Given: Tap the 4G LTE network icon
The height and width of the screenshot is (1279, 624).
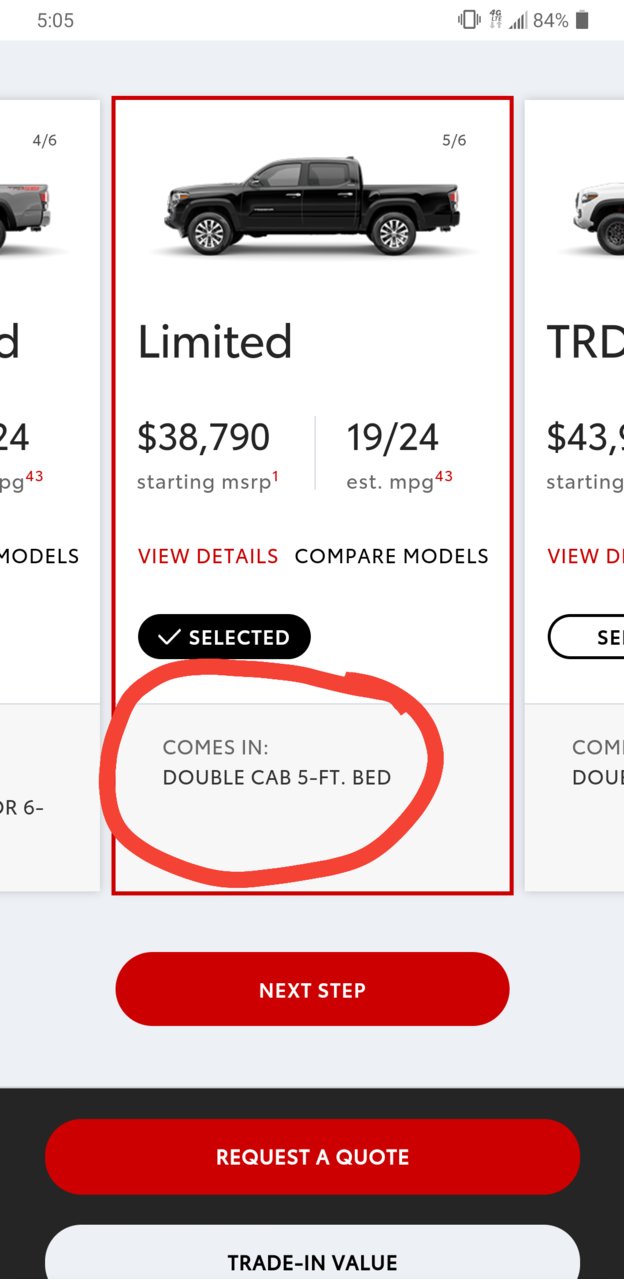Looking at the screenshot, I should [494, 20].
